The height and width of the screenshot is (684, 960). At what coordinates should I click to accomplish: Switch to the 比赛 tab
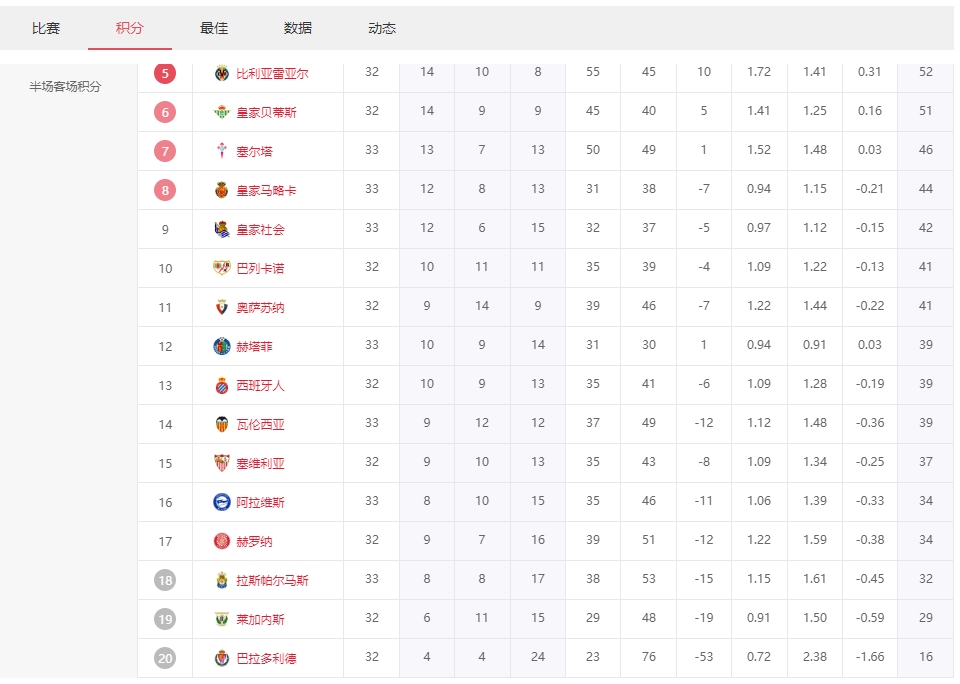(46, 28)
